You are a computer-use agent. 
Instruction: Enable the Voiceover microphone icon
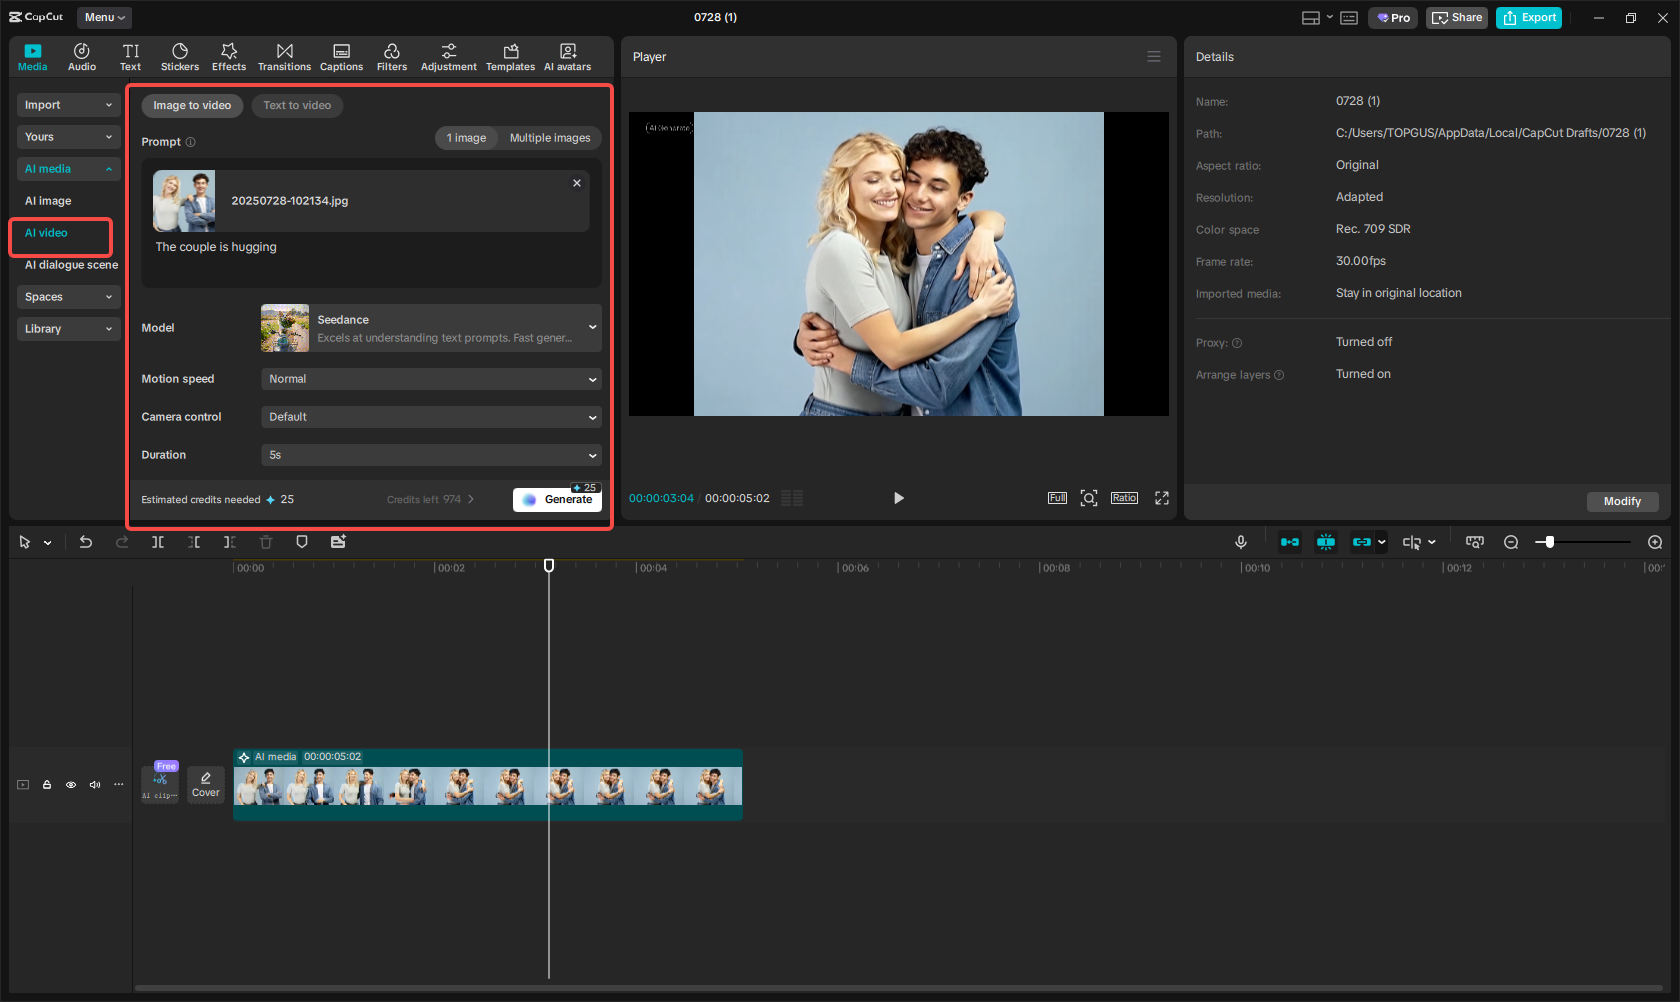[1240, 541]
